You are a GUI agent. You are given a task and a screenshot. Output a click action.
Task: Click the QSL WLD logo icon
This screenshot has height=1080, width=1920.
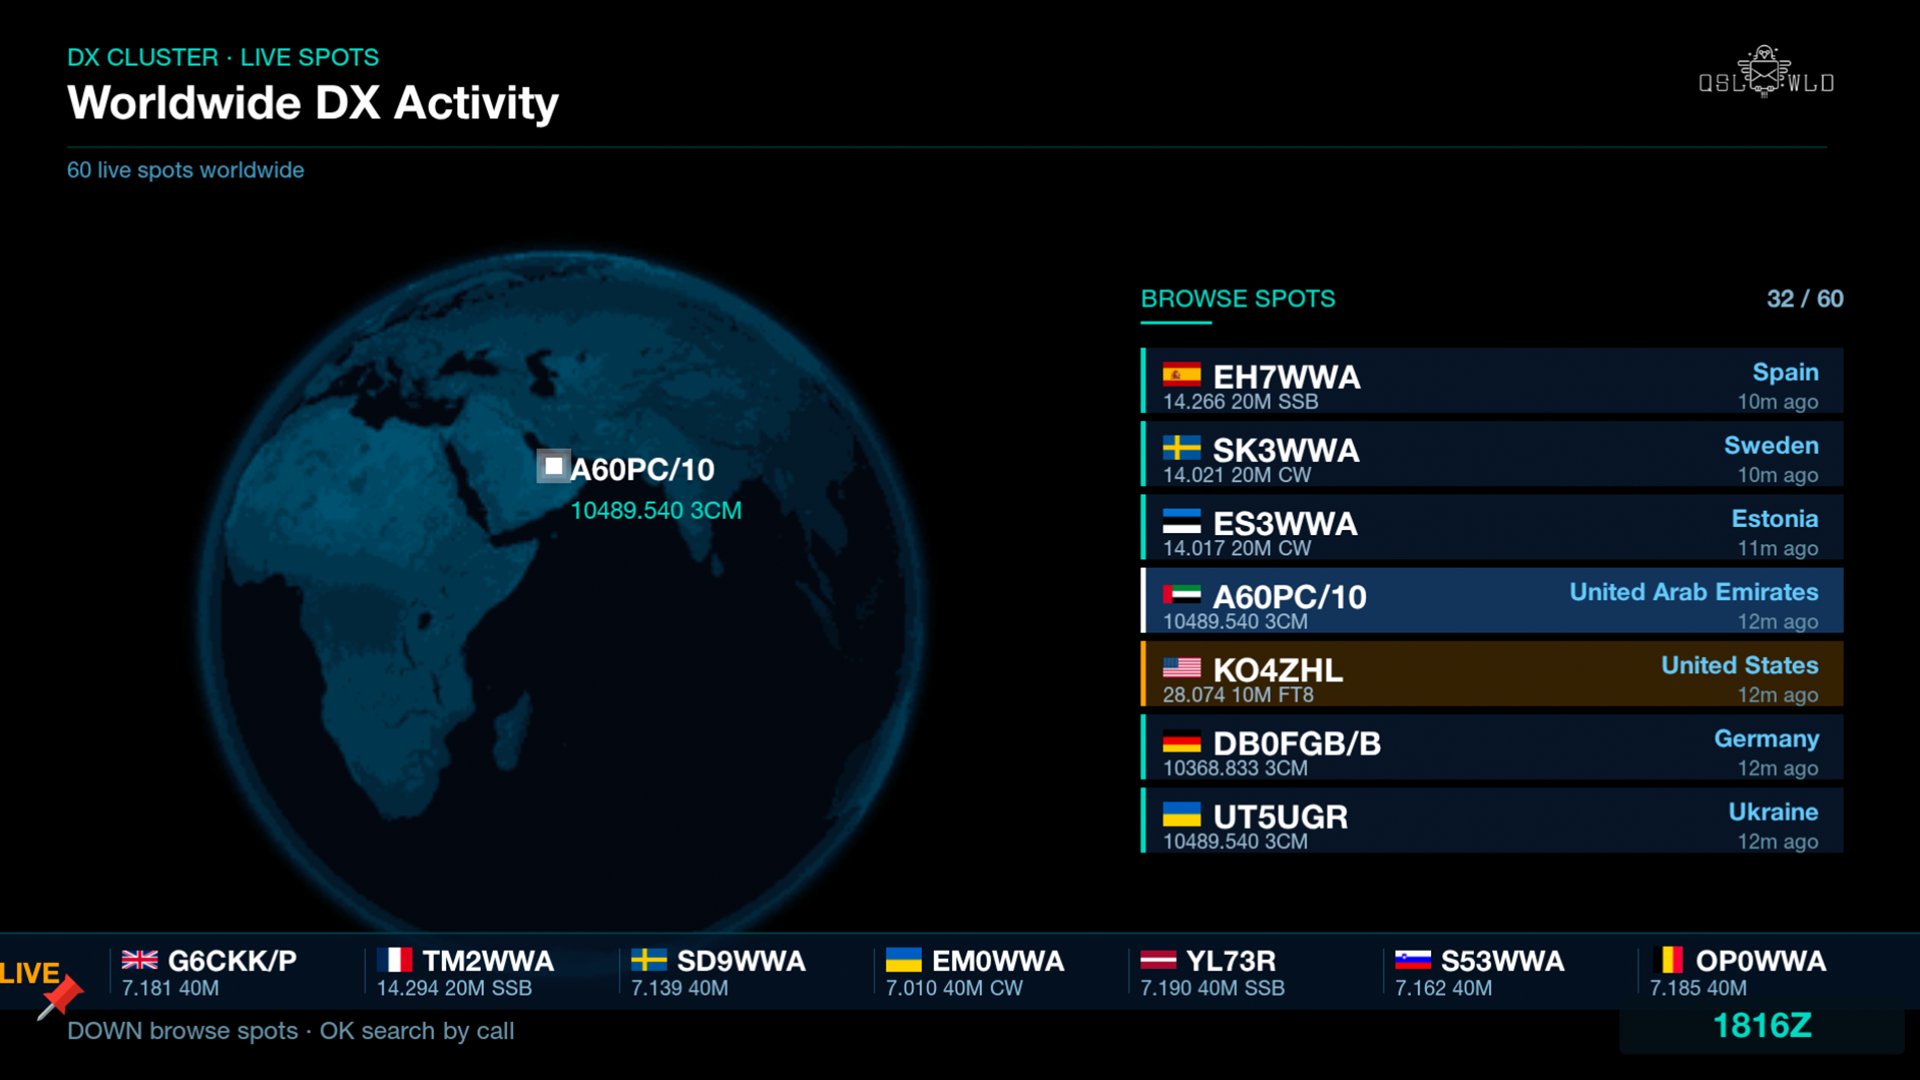pyautogui.click(x=1766, y=72)
